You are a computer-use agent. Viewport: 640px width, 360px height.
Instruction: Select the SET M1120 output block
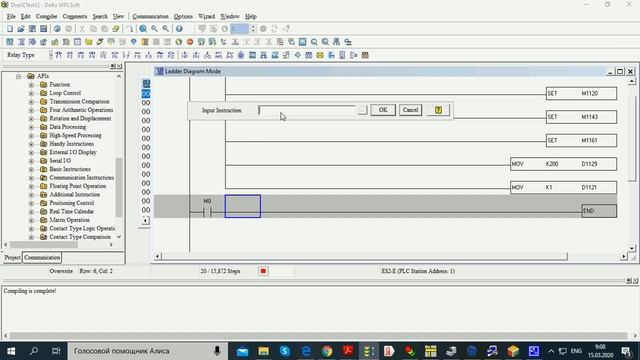click(x=581, y=93)
